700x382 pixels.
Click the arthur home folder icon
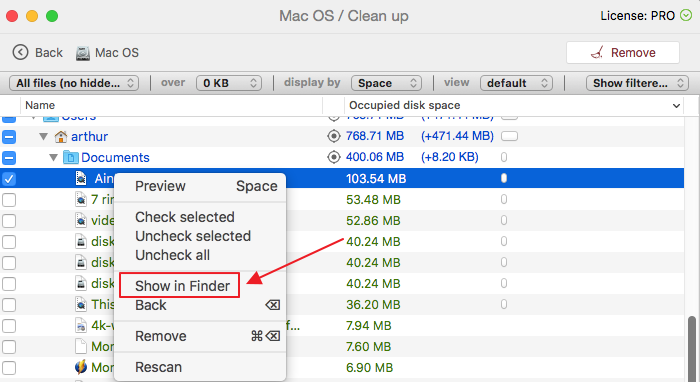coord(61,136)
